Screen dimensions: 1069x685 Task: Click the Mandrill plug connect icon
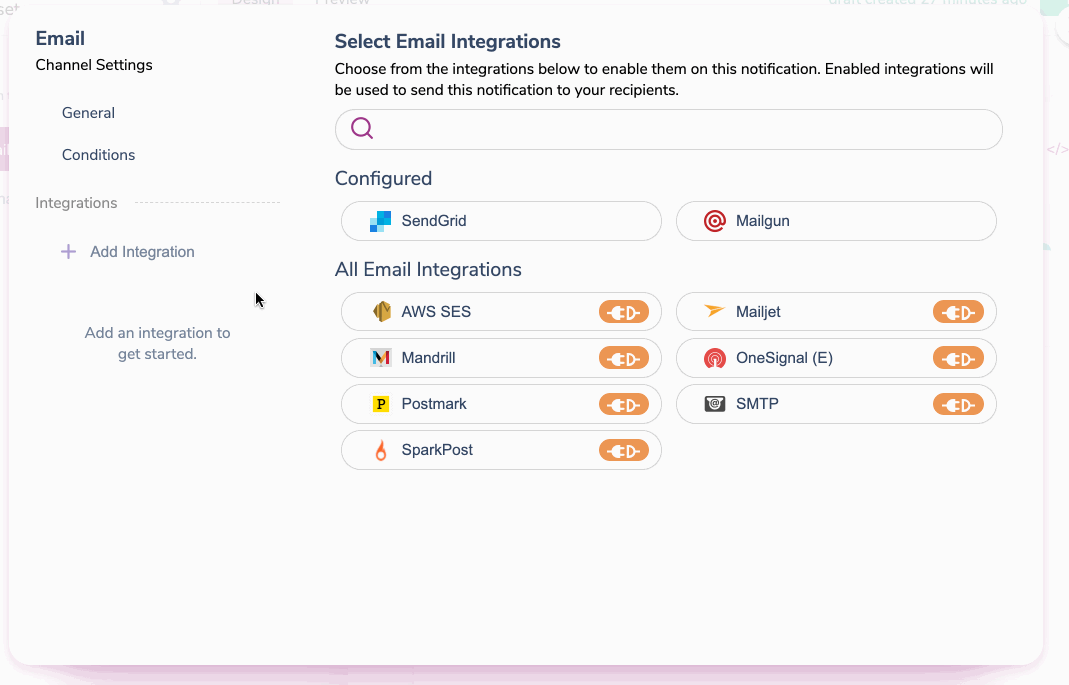[x=624, y=359]
